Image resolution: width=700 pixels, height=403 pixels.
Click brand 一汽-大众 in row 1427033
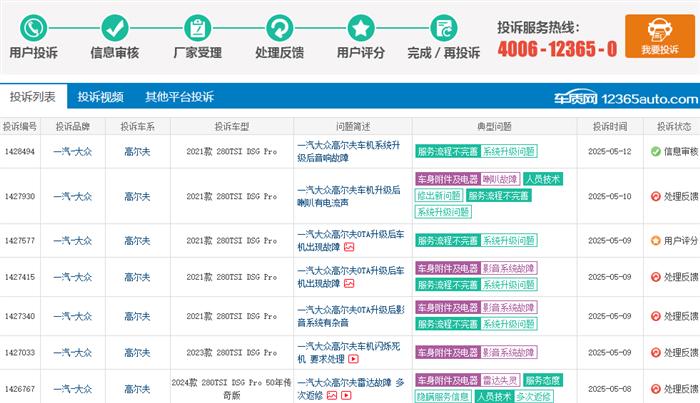pyautogui.click(x=73, y=353)
